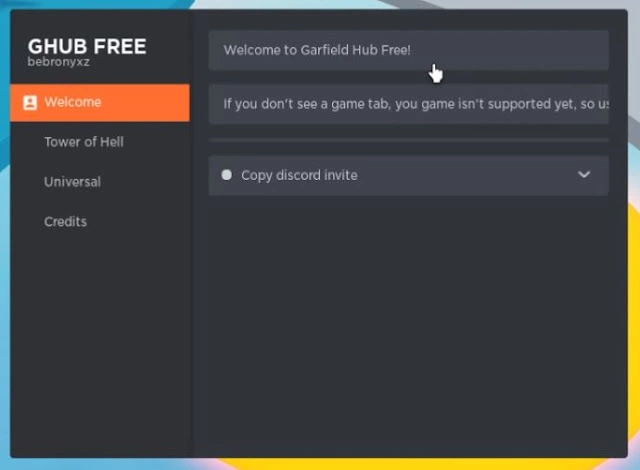Click the Welcome tab person icon

point(30,103)
